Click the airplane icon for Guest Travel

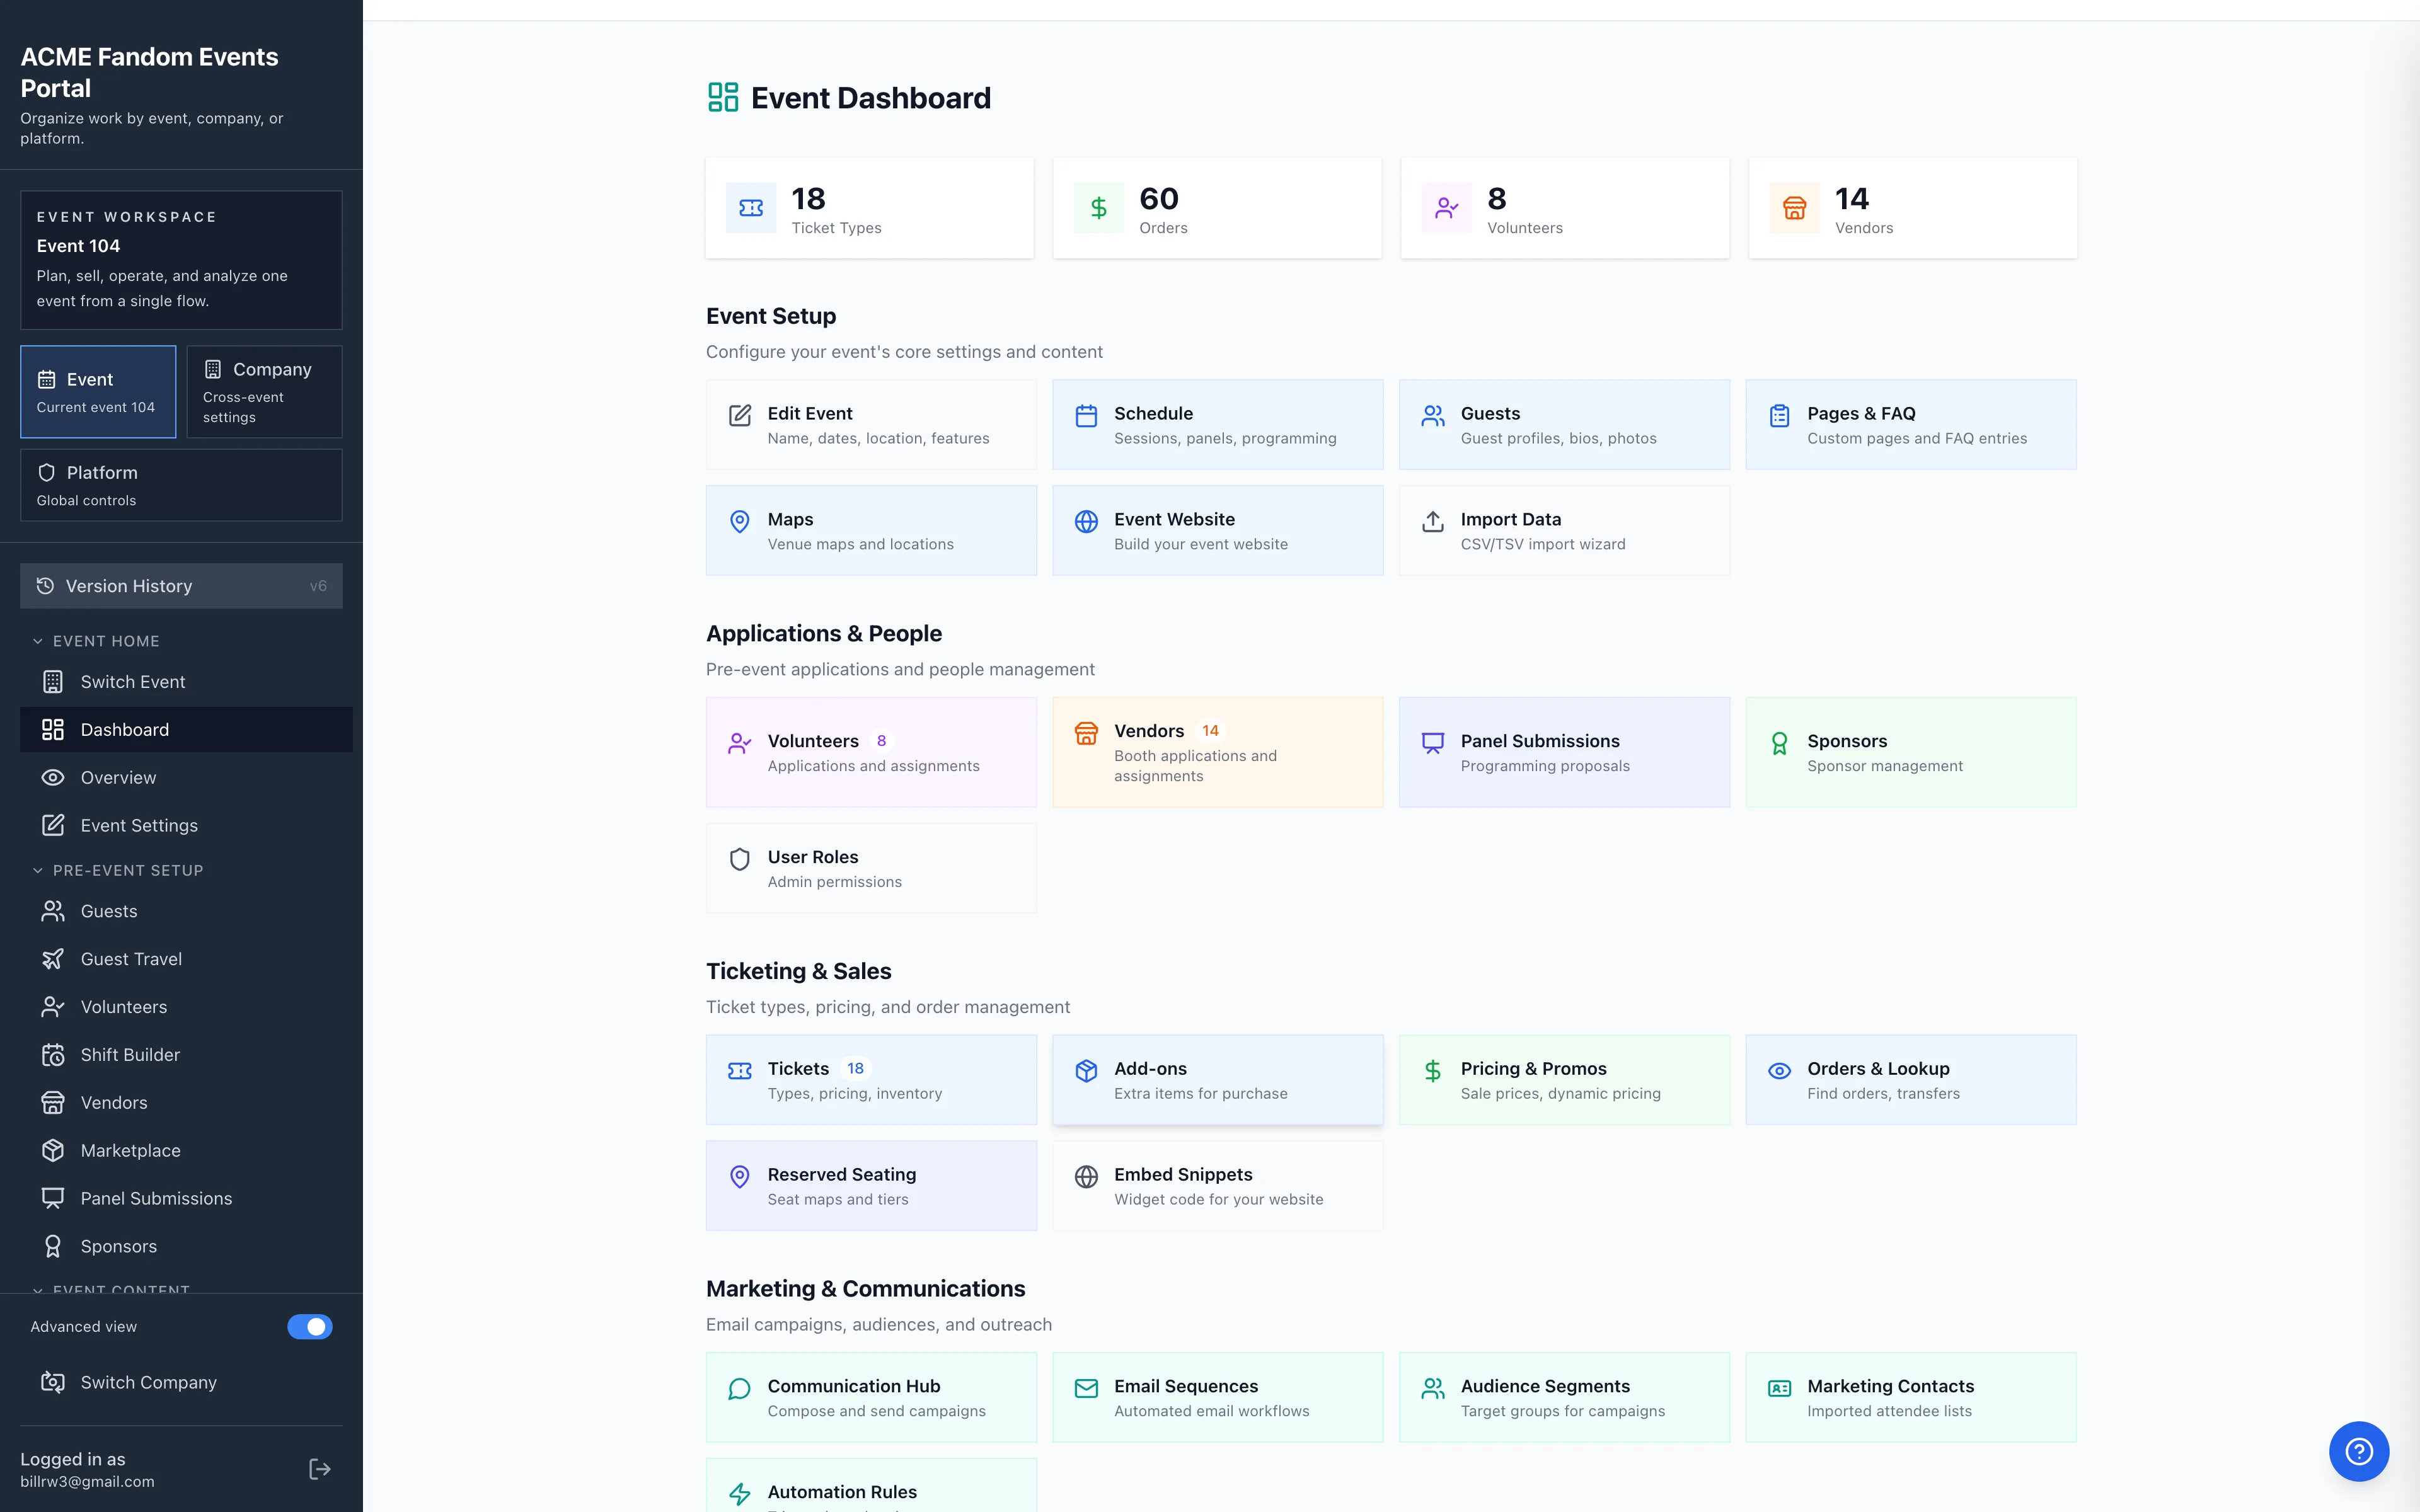[53, 959]
